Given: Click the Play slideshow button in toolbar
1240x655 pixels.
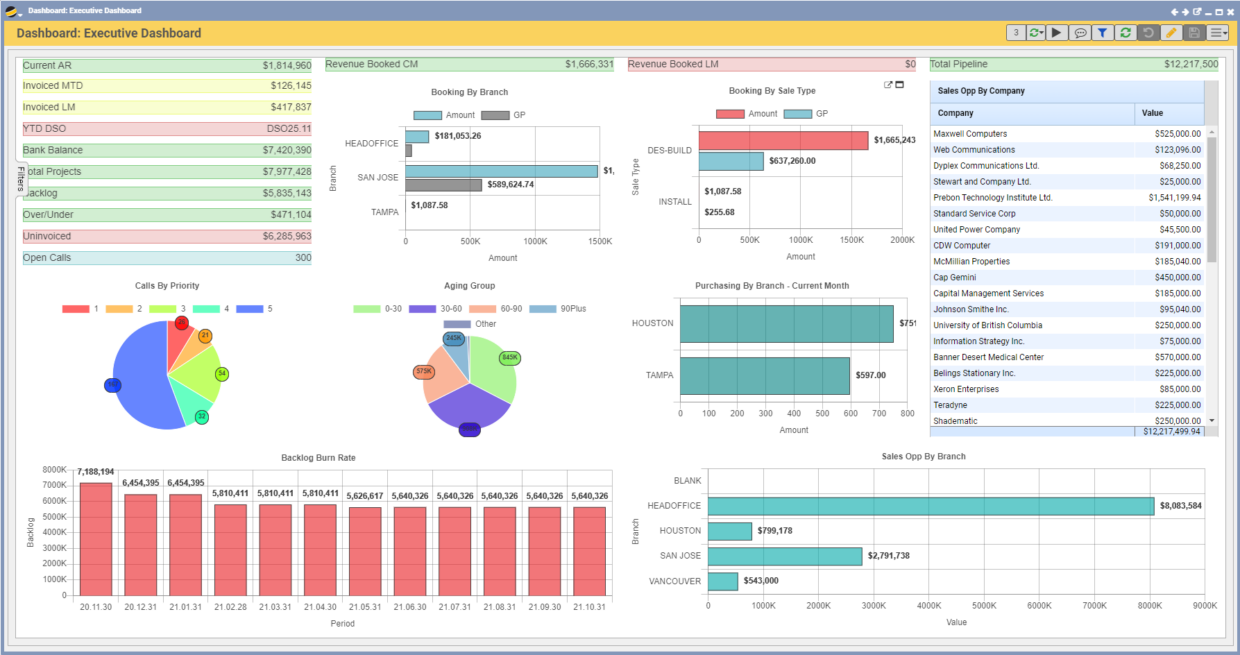Looking at the screenshot, I should [1057, 33].
